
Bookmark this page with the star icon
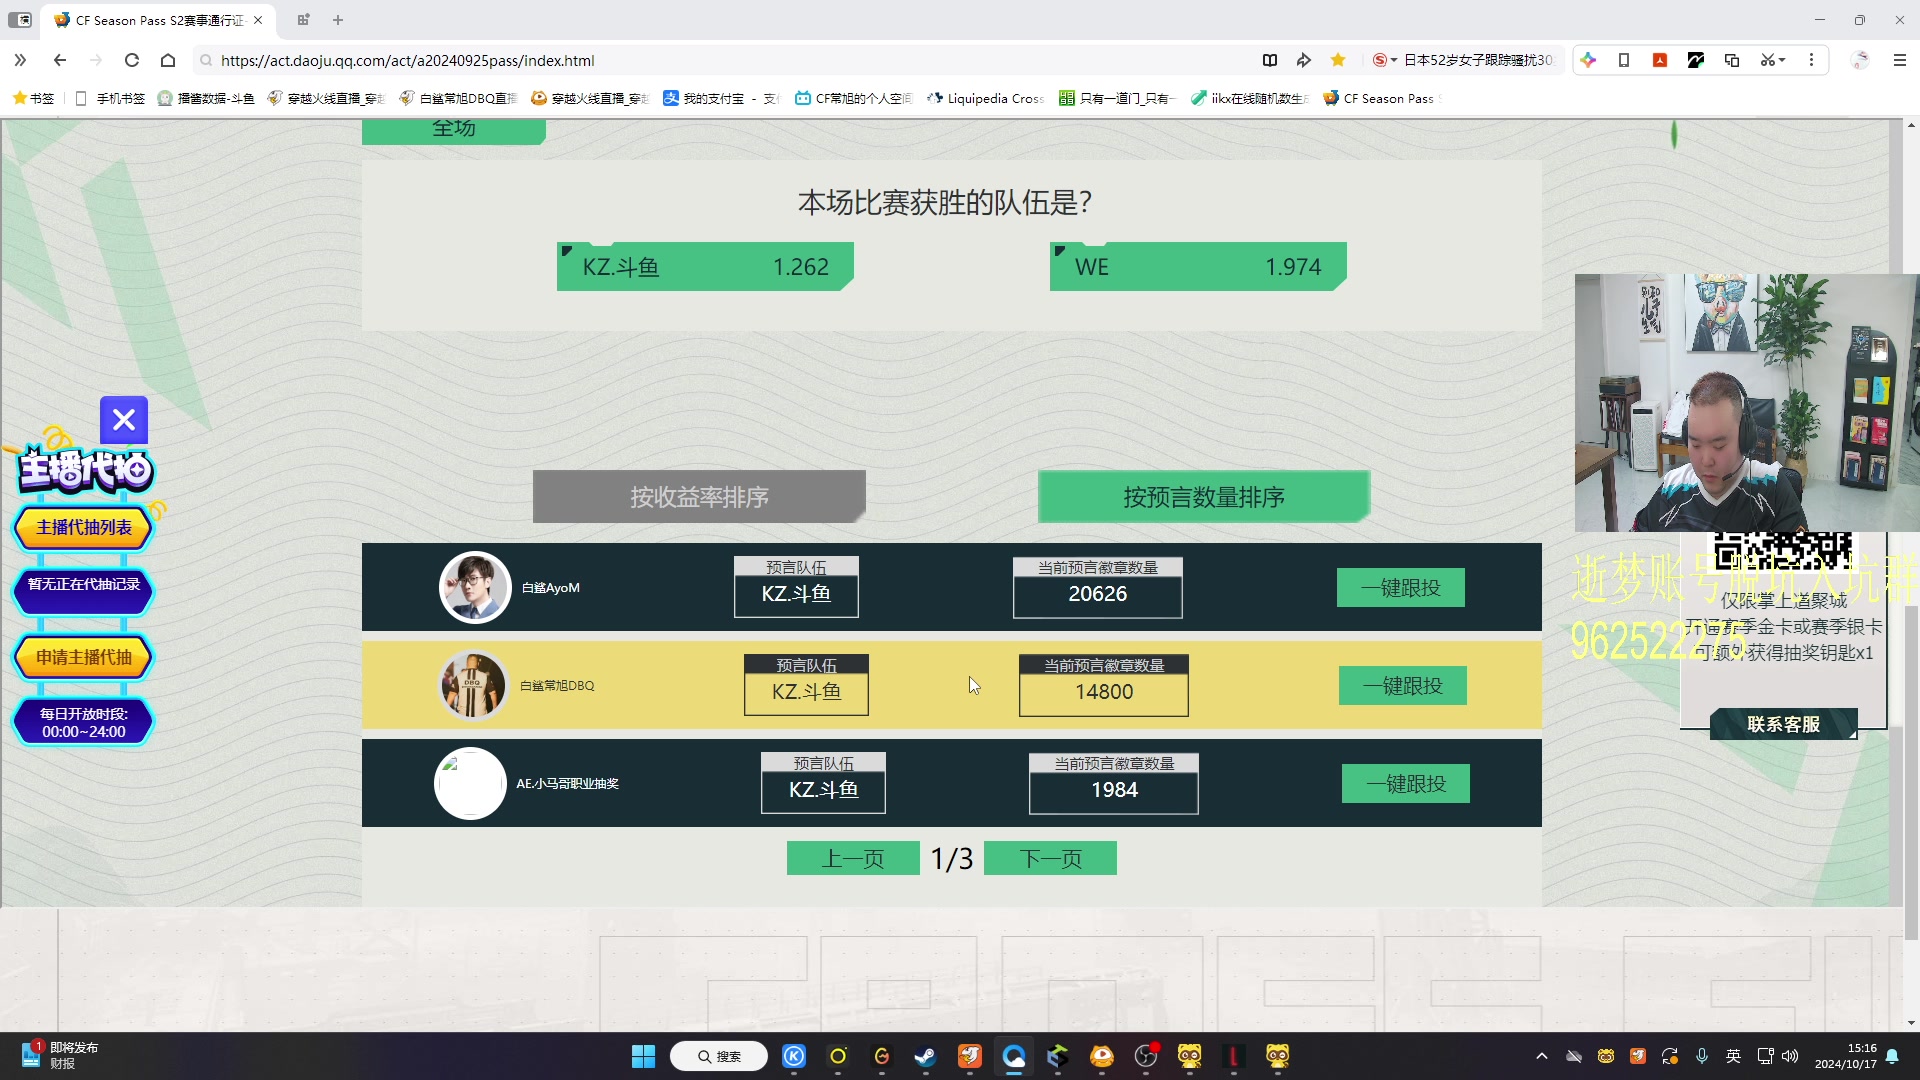[1338, 60]
